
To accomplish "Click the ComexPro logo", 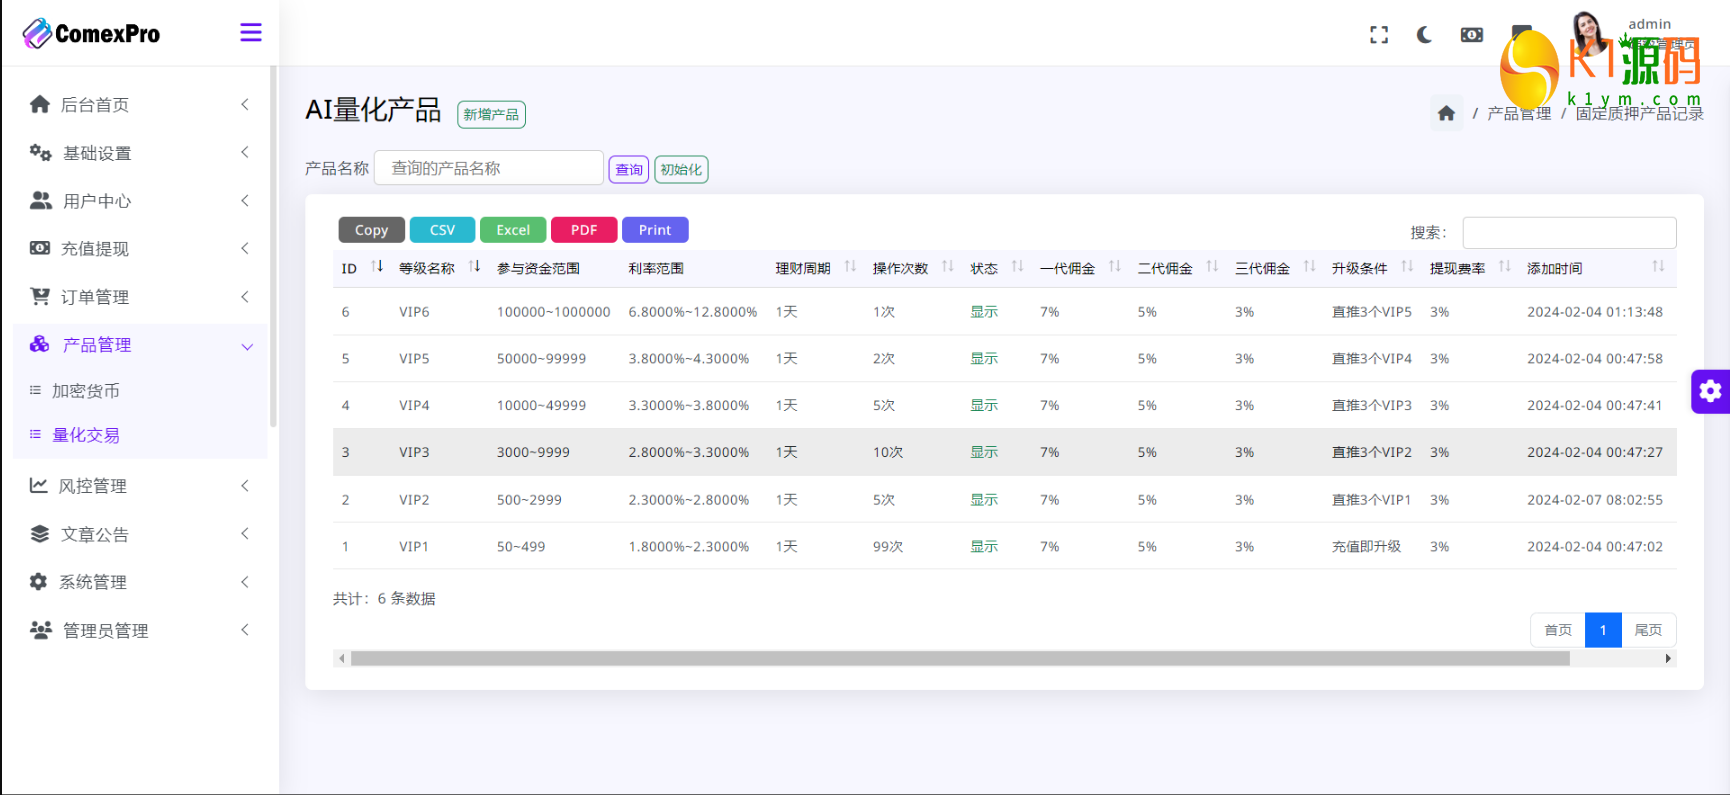I will coord(92,34).
